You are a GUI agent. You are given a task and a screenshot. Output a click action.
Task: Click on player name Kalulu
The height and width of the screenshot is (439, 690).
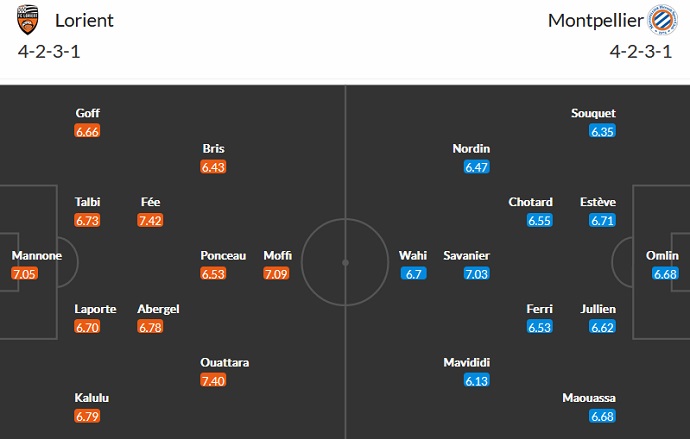(91, 398)
